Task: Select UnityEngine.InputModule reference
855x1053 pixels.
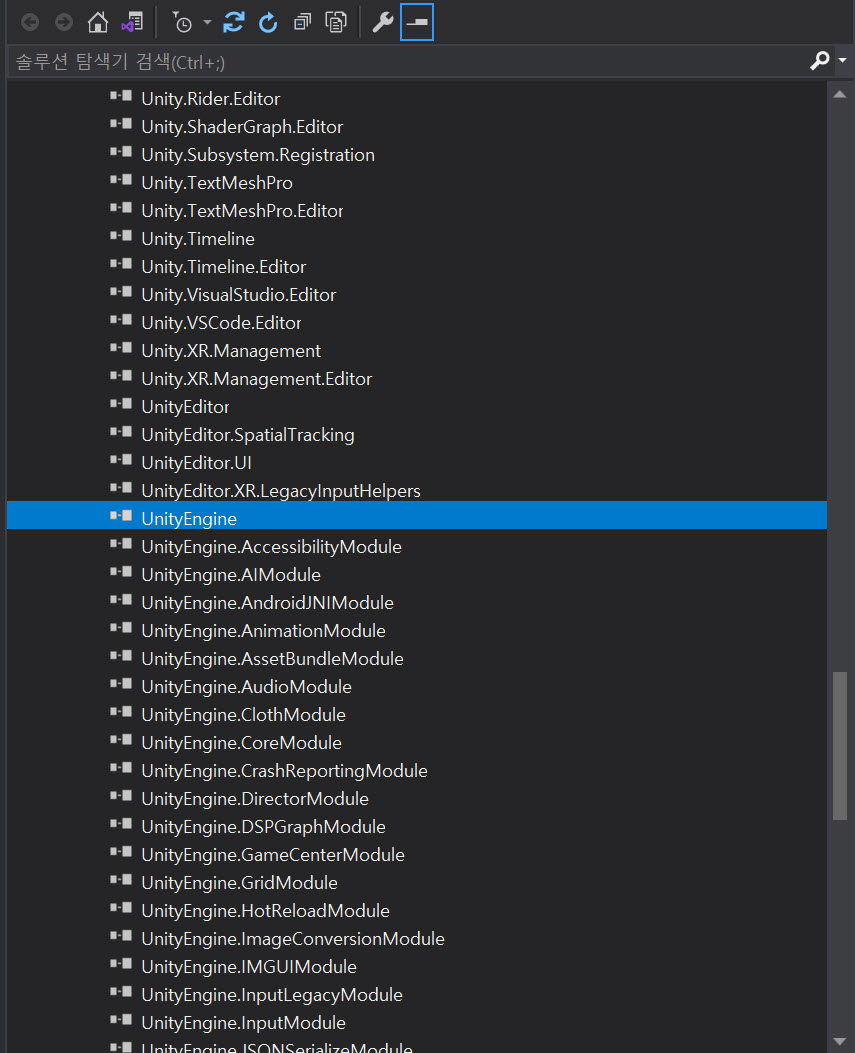Action: coord(243,1023)
